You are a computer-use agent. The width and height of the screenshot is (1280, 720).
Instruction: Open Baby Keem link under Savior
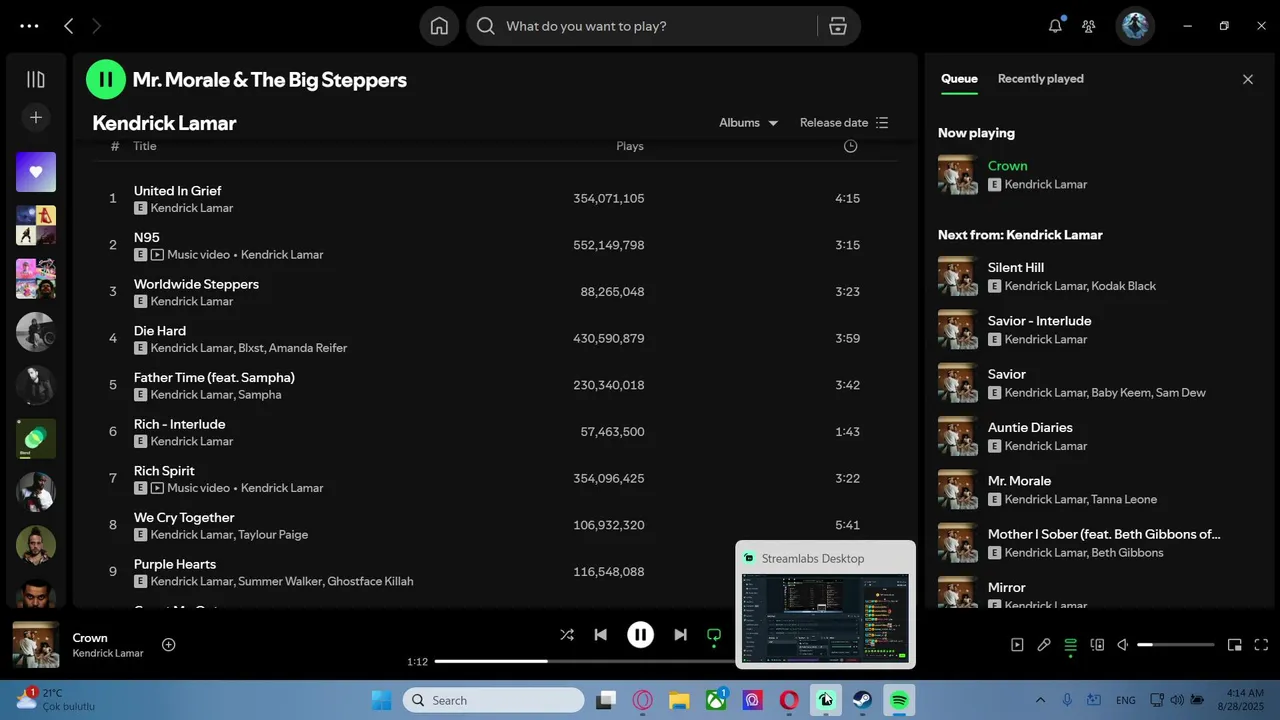coord(1119,393)
